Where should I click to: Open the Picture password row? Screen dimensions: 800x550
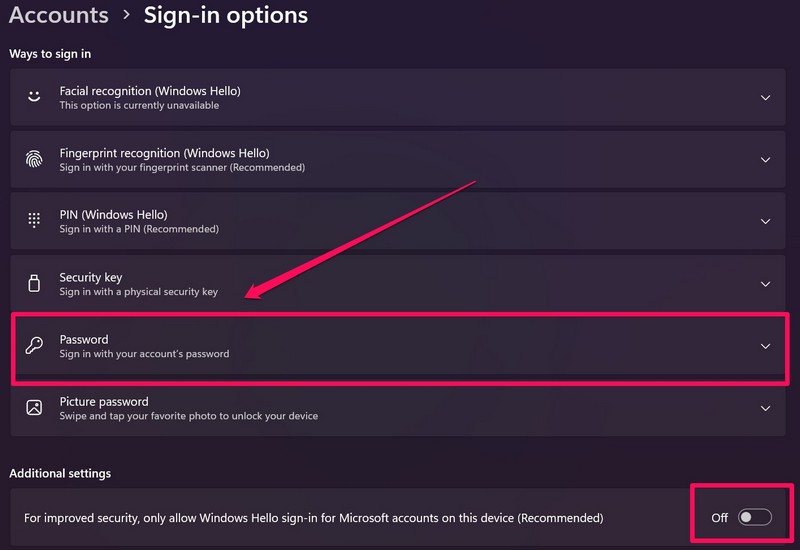click(x=400, y=408)
